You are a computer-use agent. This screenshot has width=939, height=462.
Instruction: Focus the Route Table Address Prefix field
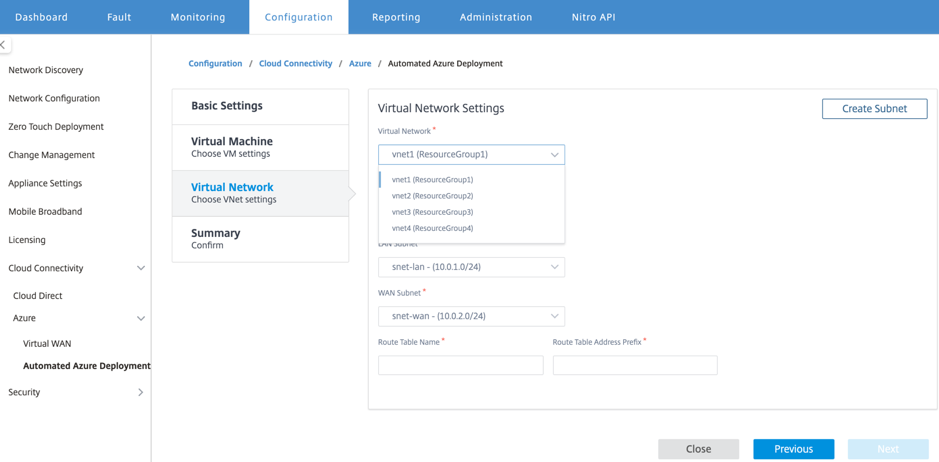click(x=635, y=365)
